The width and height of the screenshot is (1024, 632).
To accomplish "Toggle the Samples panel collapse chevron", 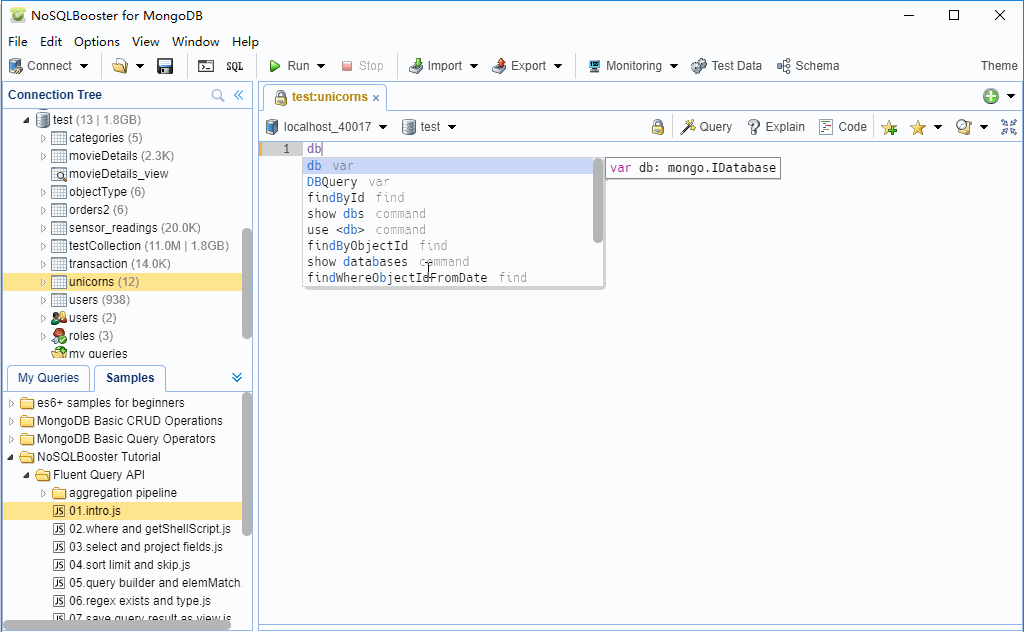I will pos(237,378).
